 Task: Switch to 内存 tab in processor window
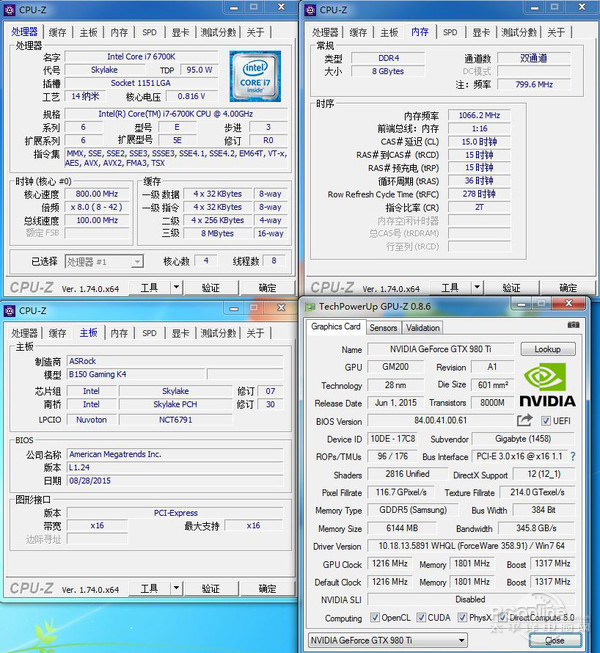coord(119,32)
